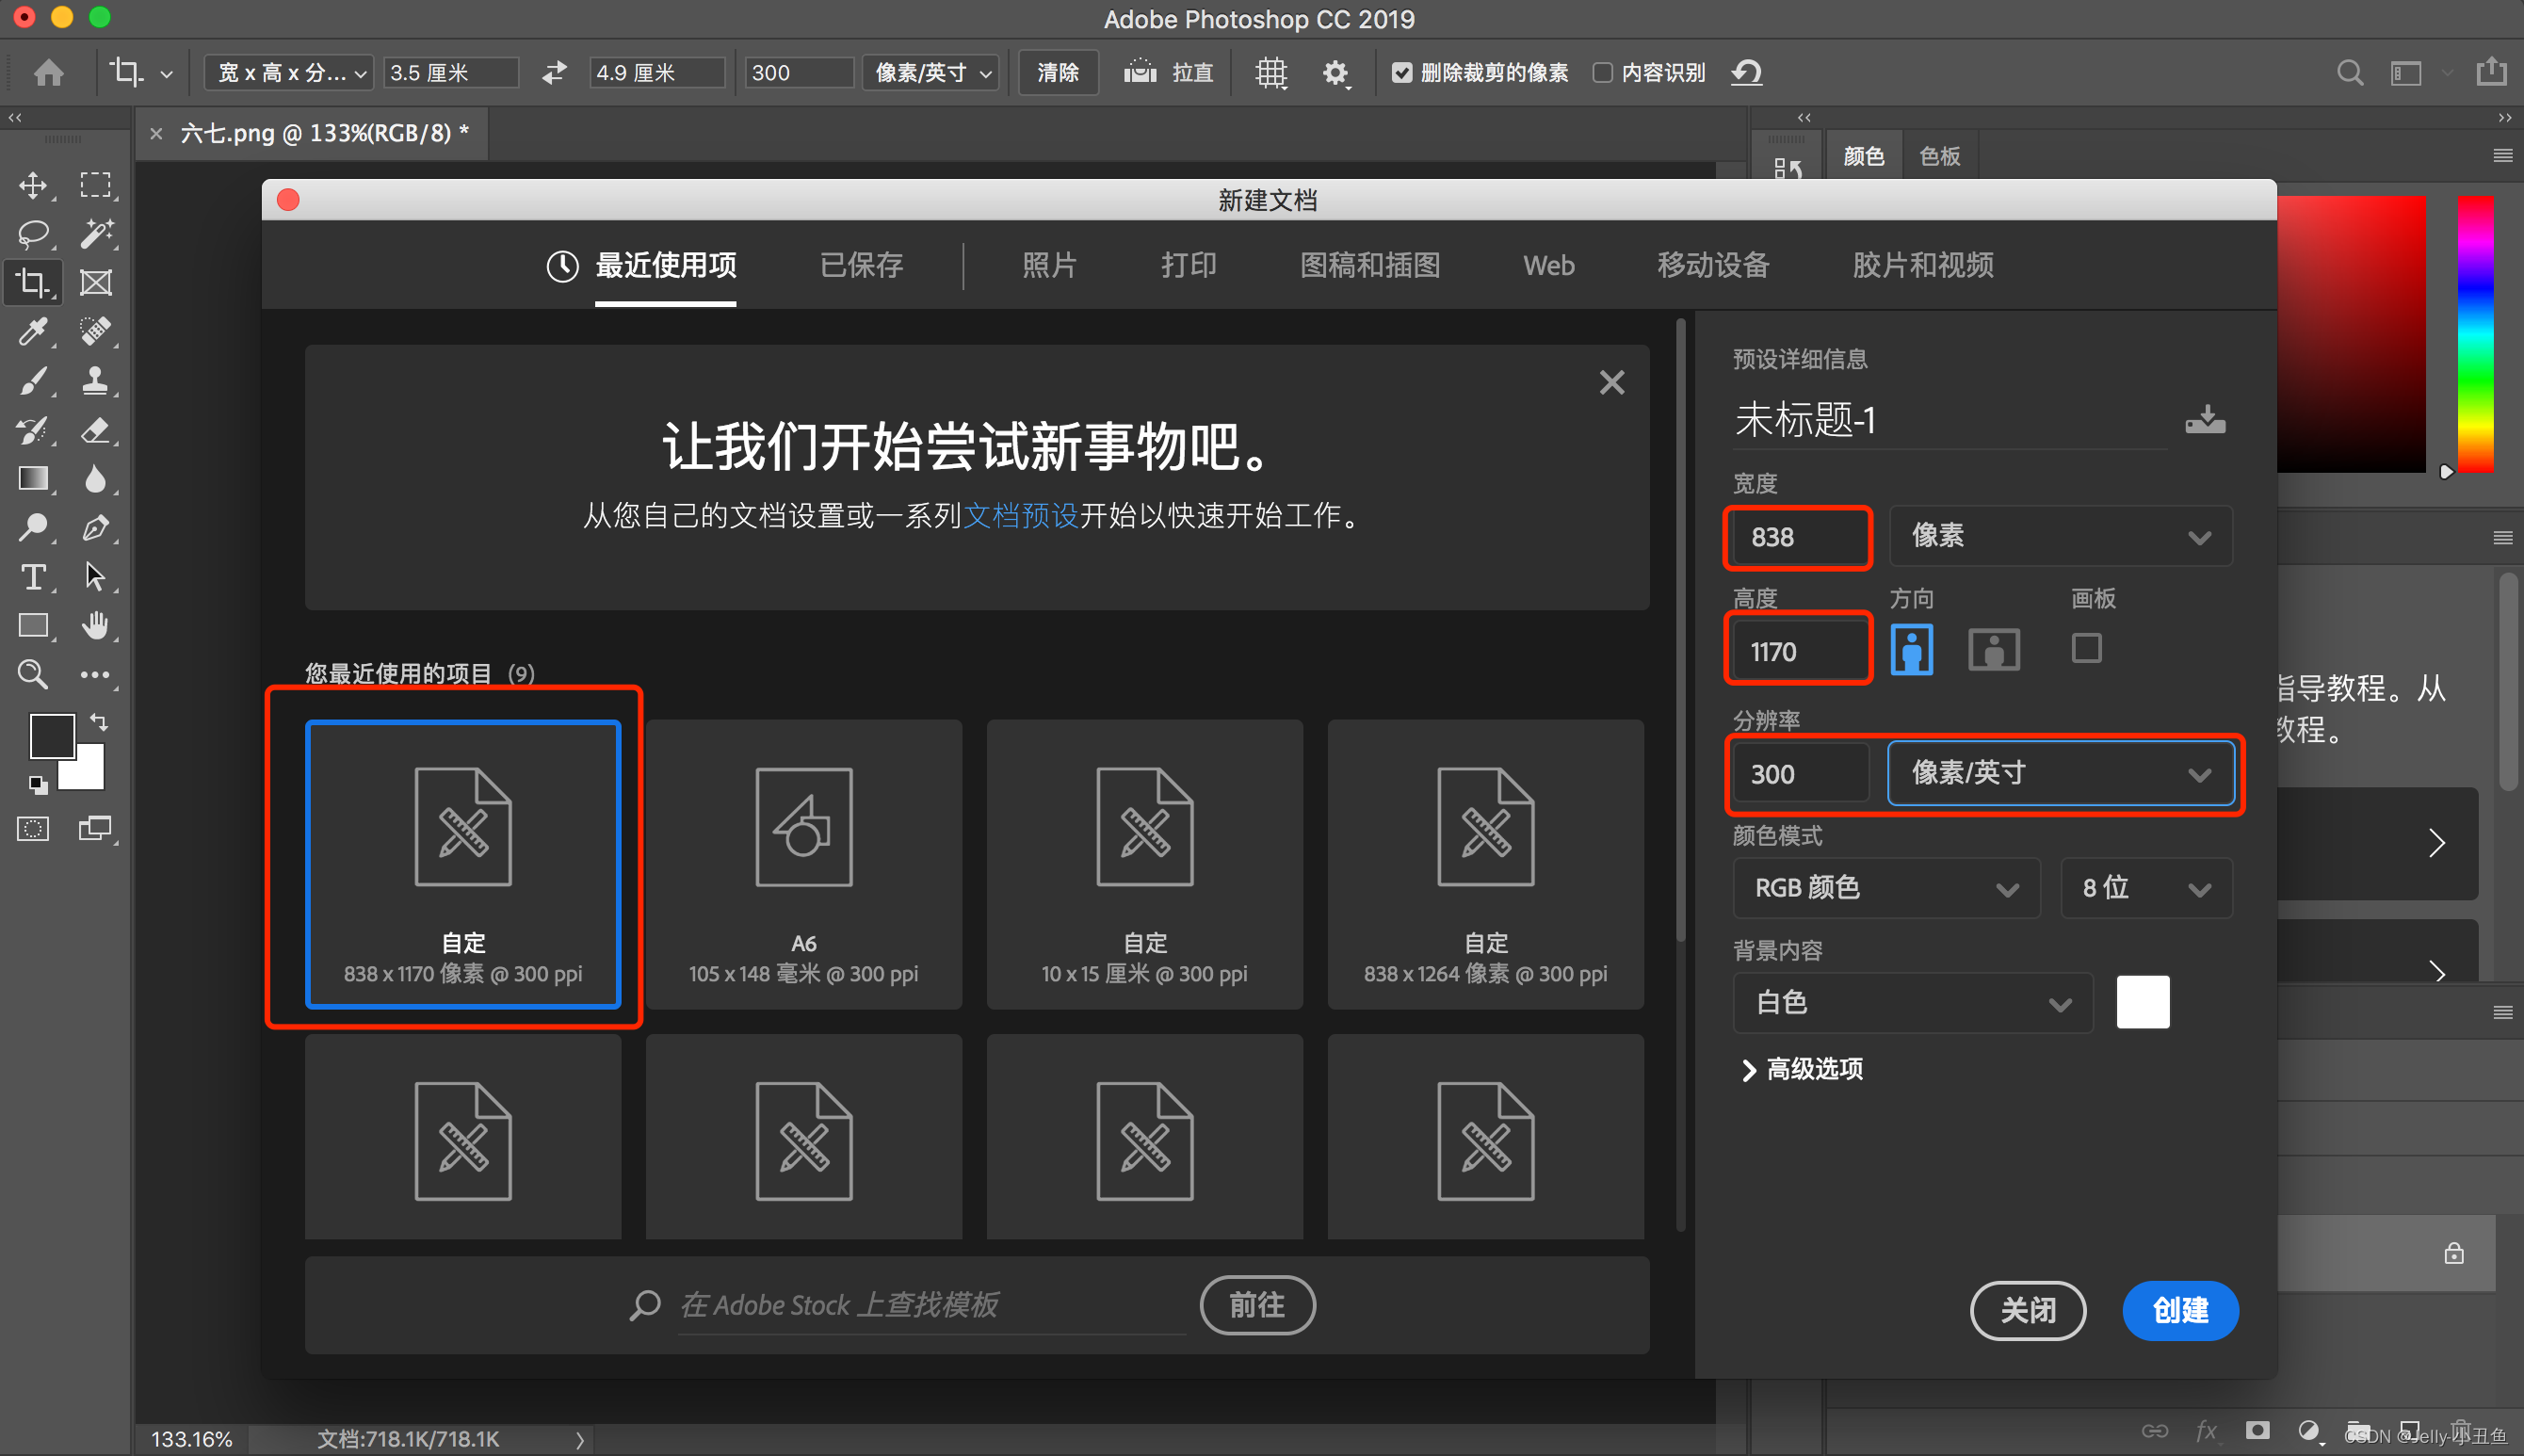Screen dimensions: 2524x1456
Task: Enable the 画板 artboard checkbox
Action: tap(2086, 648)
